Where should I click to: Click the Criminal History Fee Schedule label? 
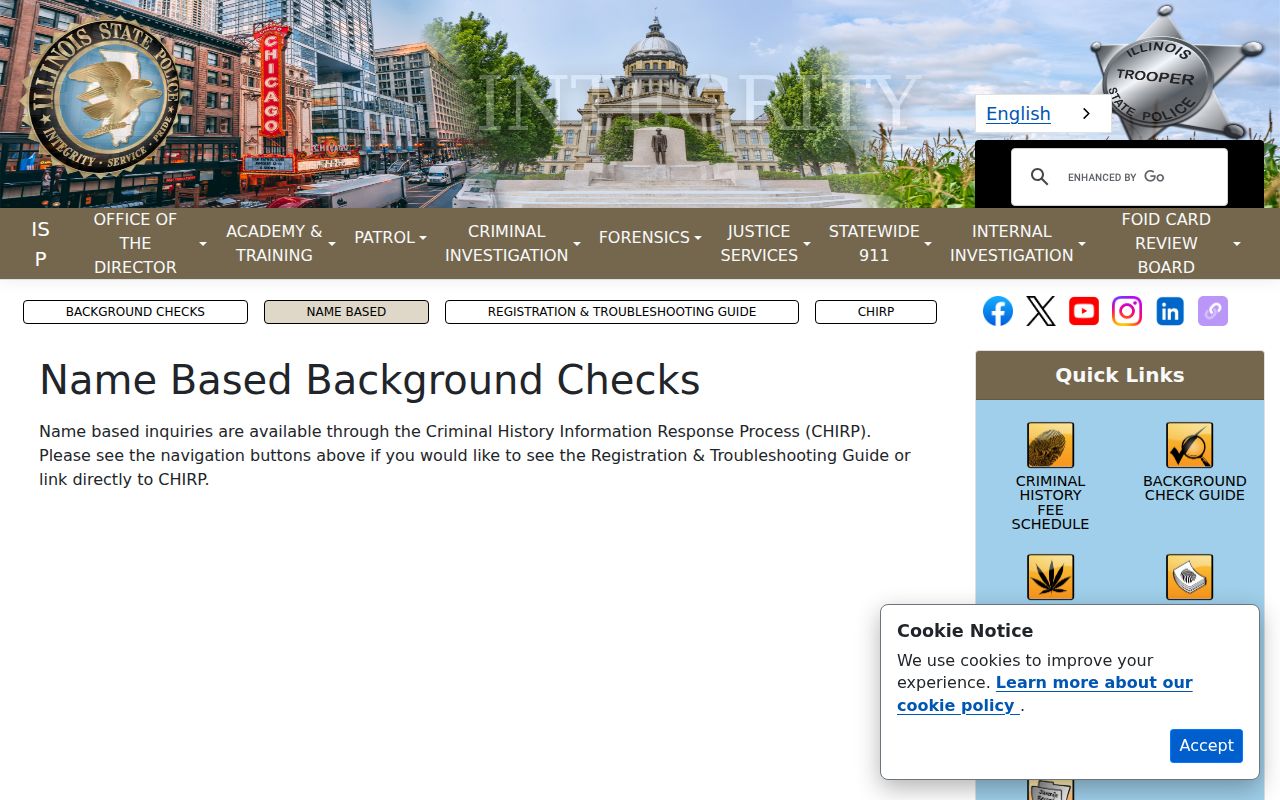[x=1050, y=502]
